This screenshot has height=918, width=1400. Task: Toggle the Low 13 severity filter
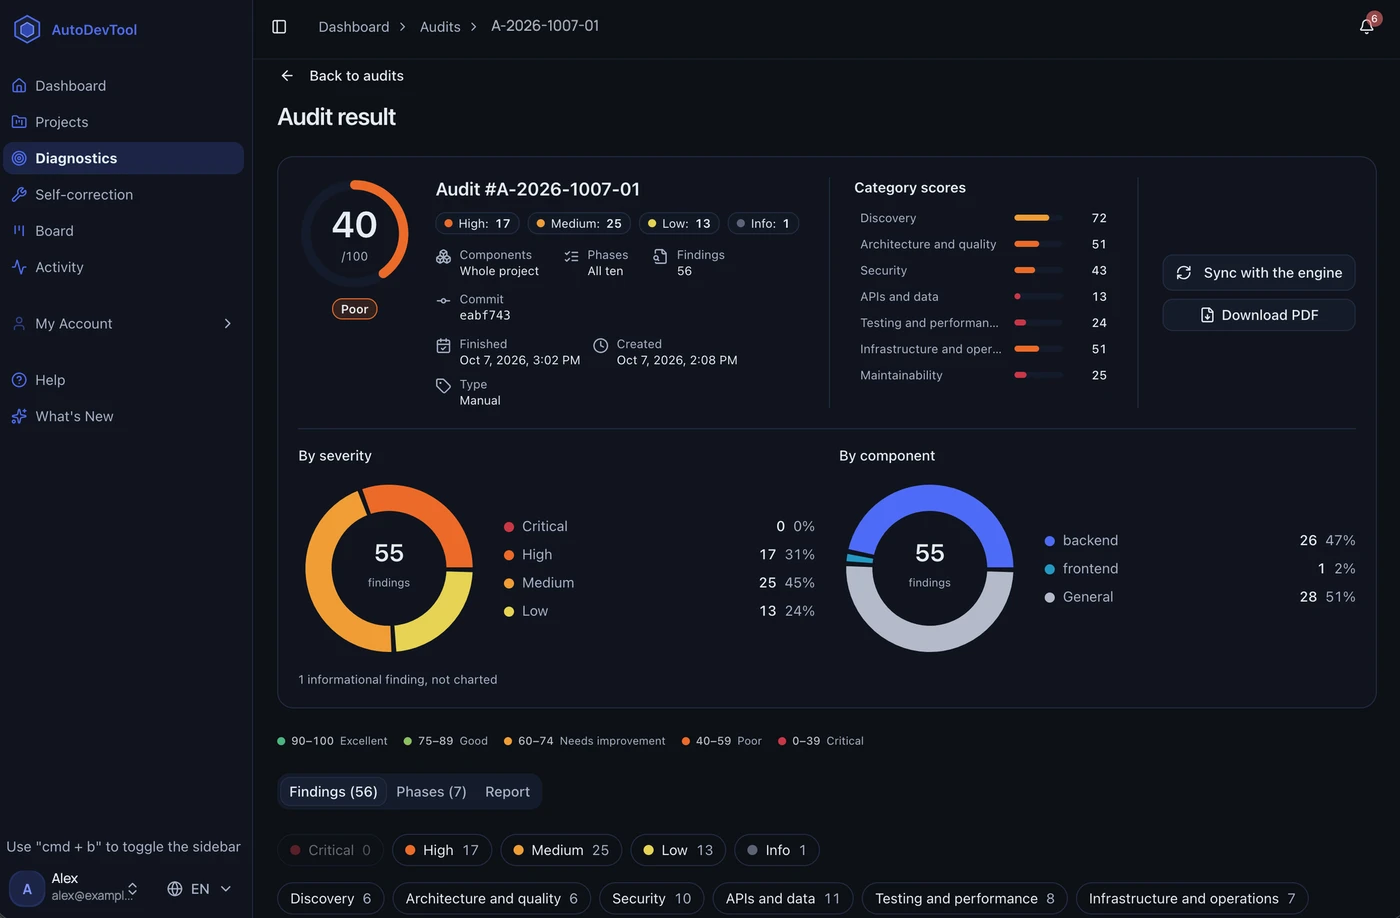pyautogui.click(x=678, y=850)
